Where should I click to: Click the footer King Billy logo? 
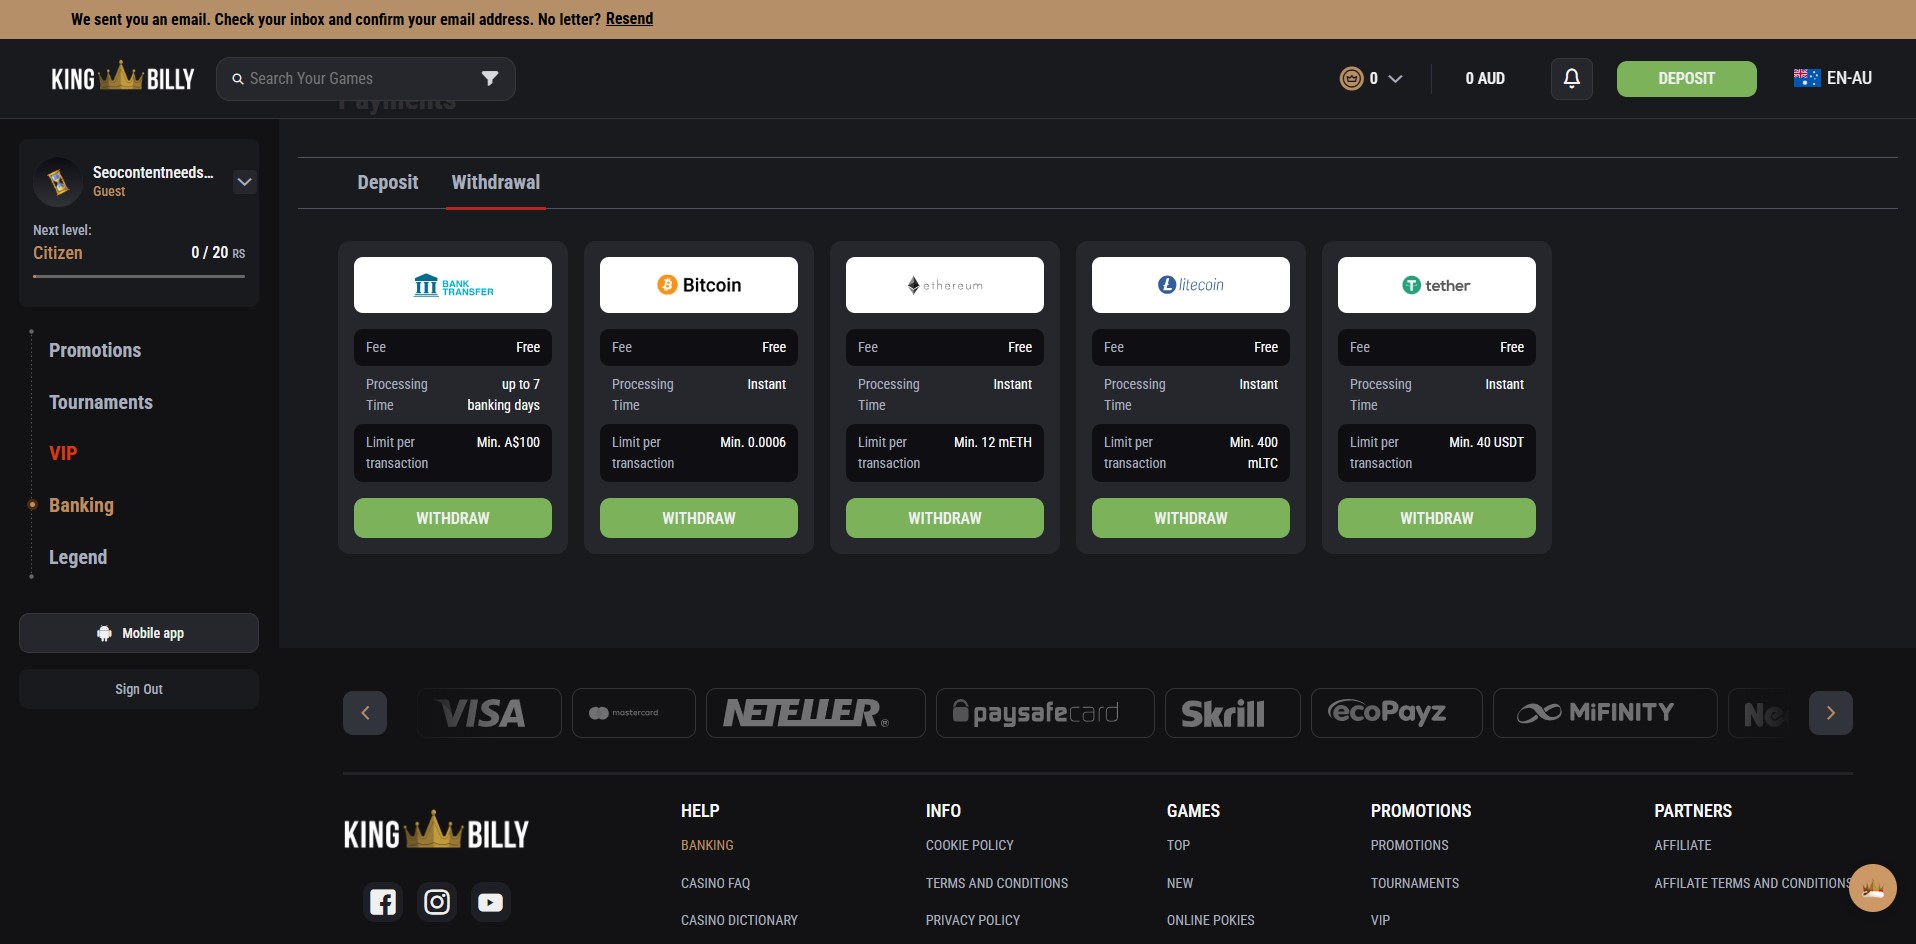(x=436, y=832)
